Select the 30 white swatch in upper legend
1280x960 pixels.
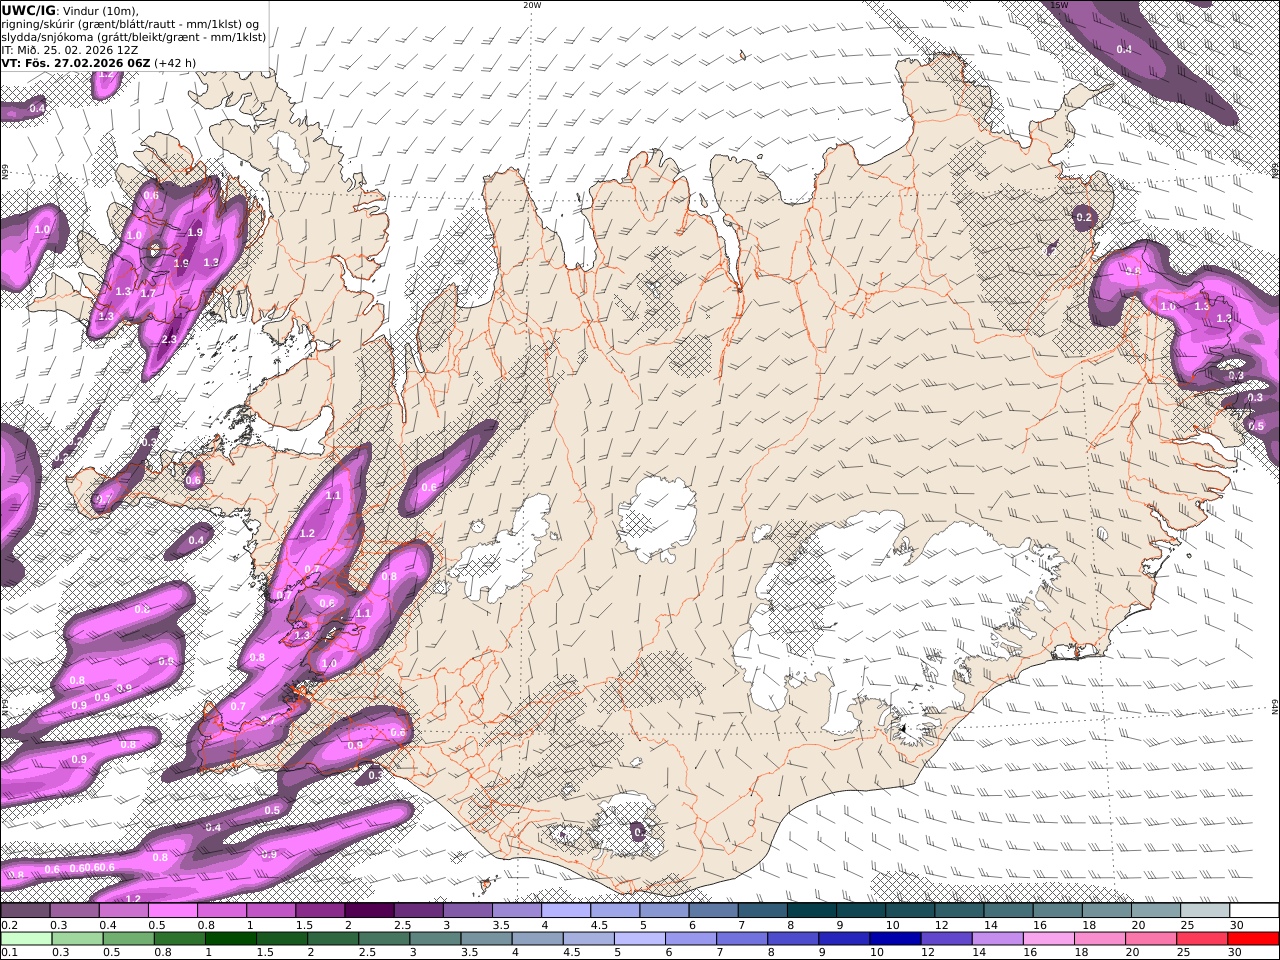click(1255, 911)
